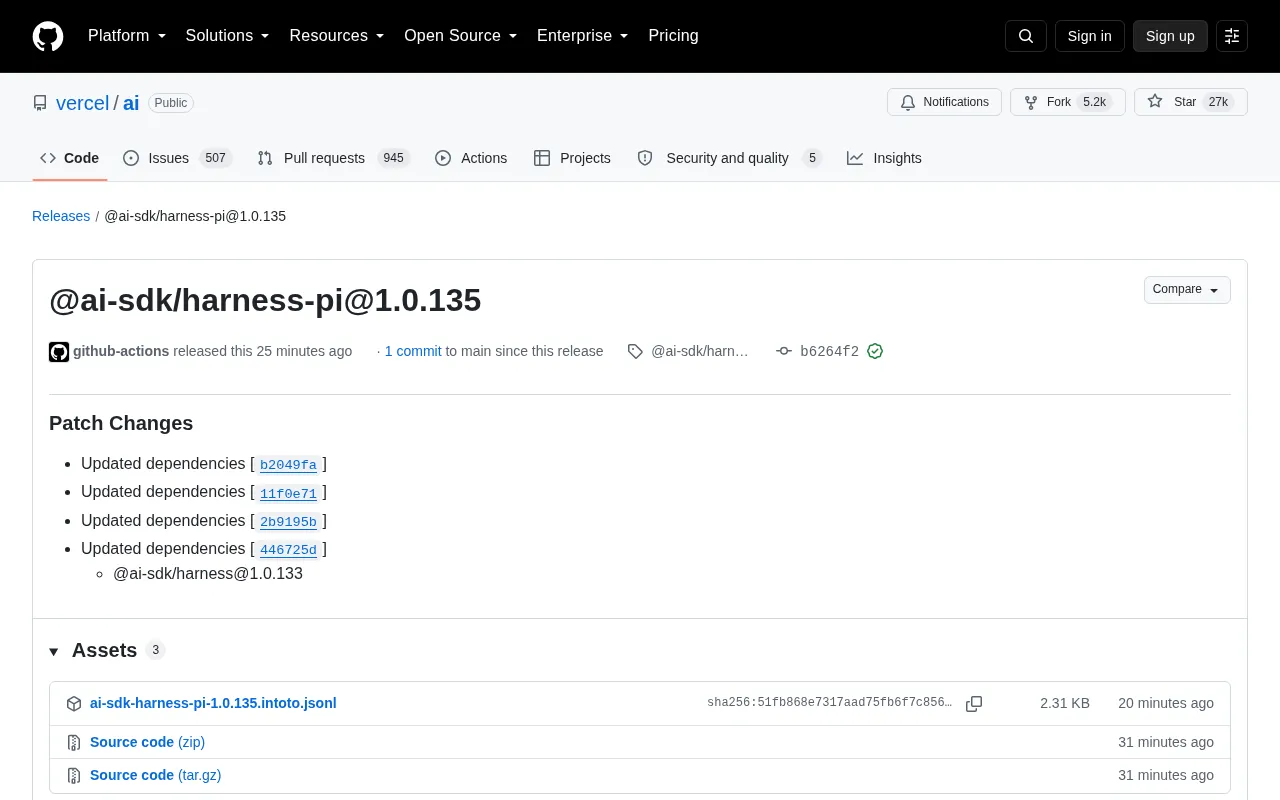Click the file icon for Source code (tar.gz)
1280x800 pixels.
click(x=74, y=776)
